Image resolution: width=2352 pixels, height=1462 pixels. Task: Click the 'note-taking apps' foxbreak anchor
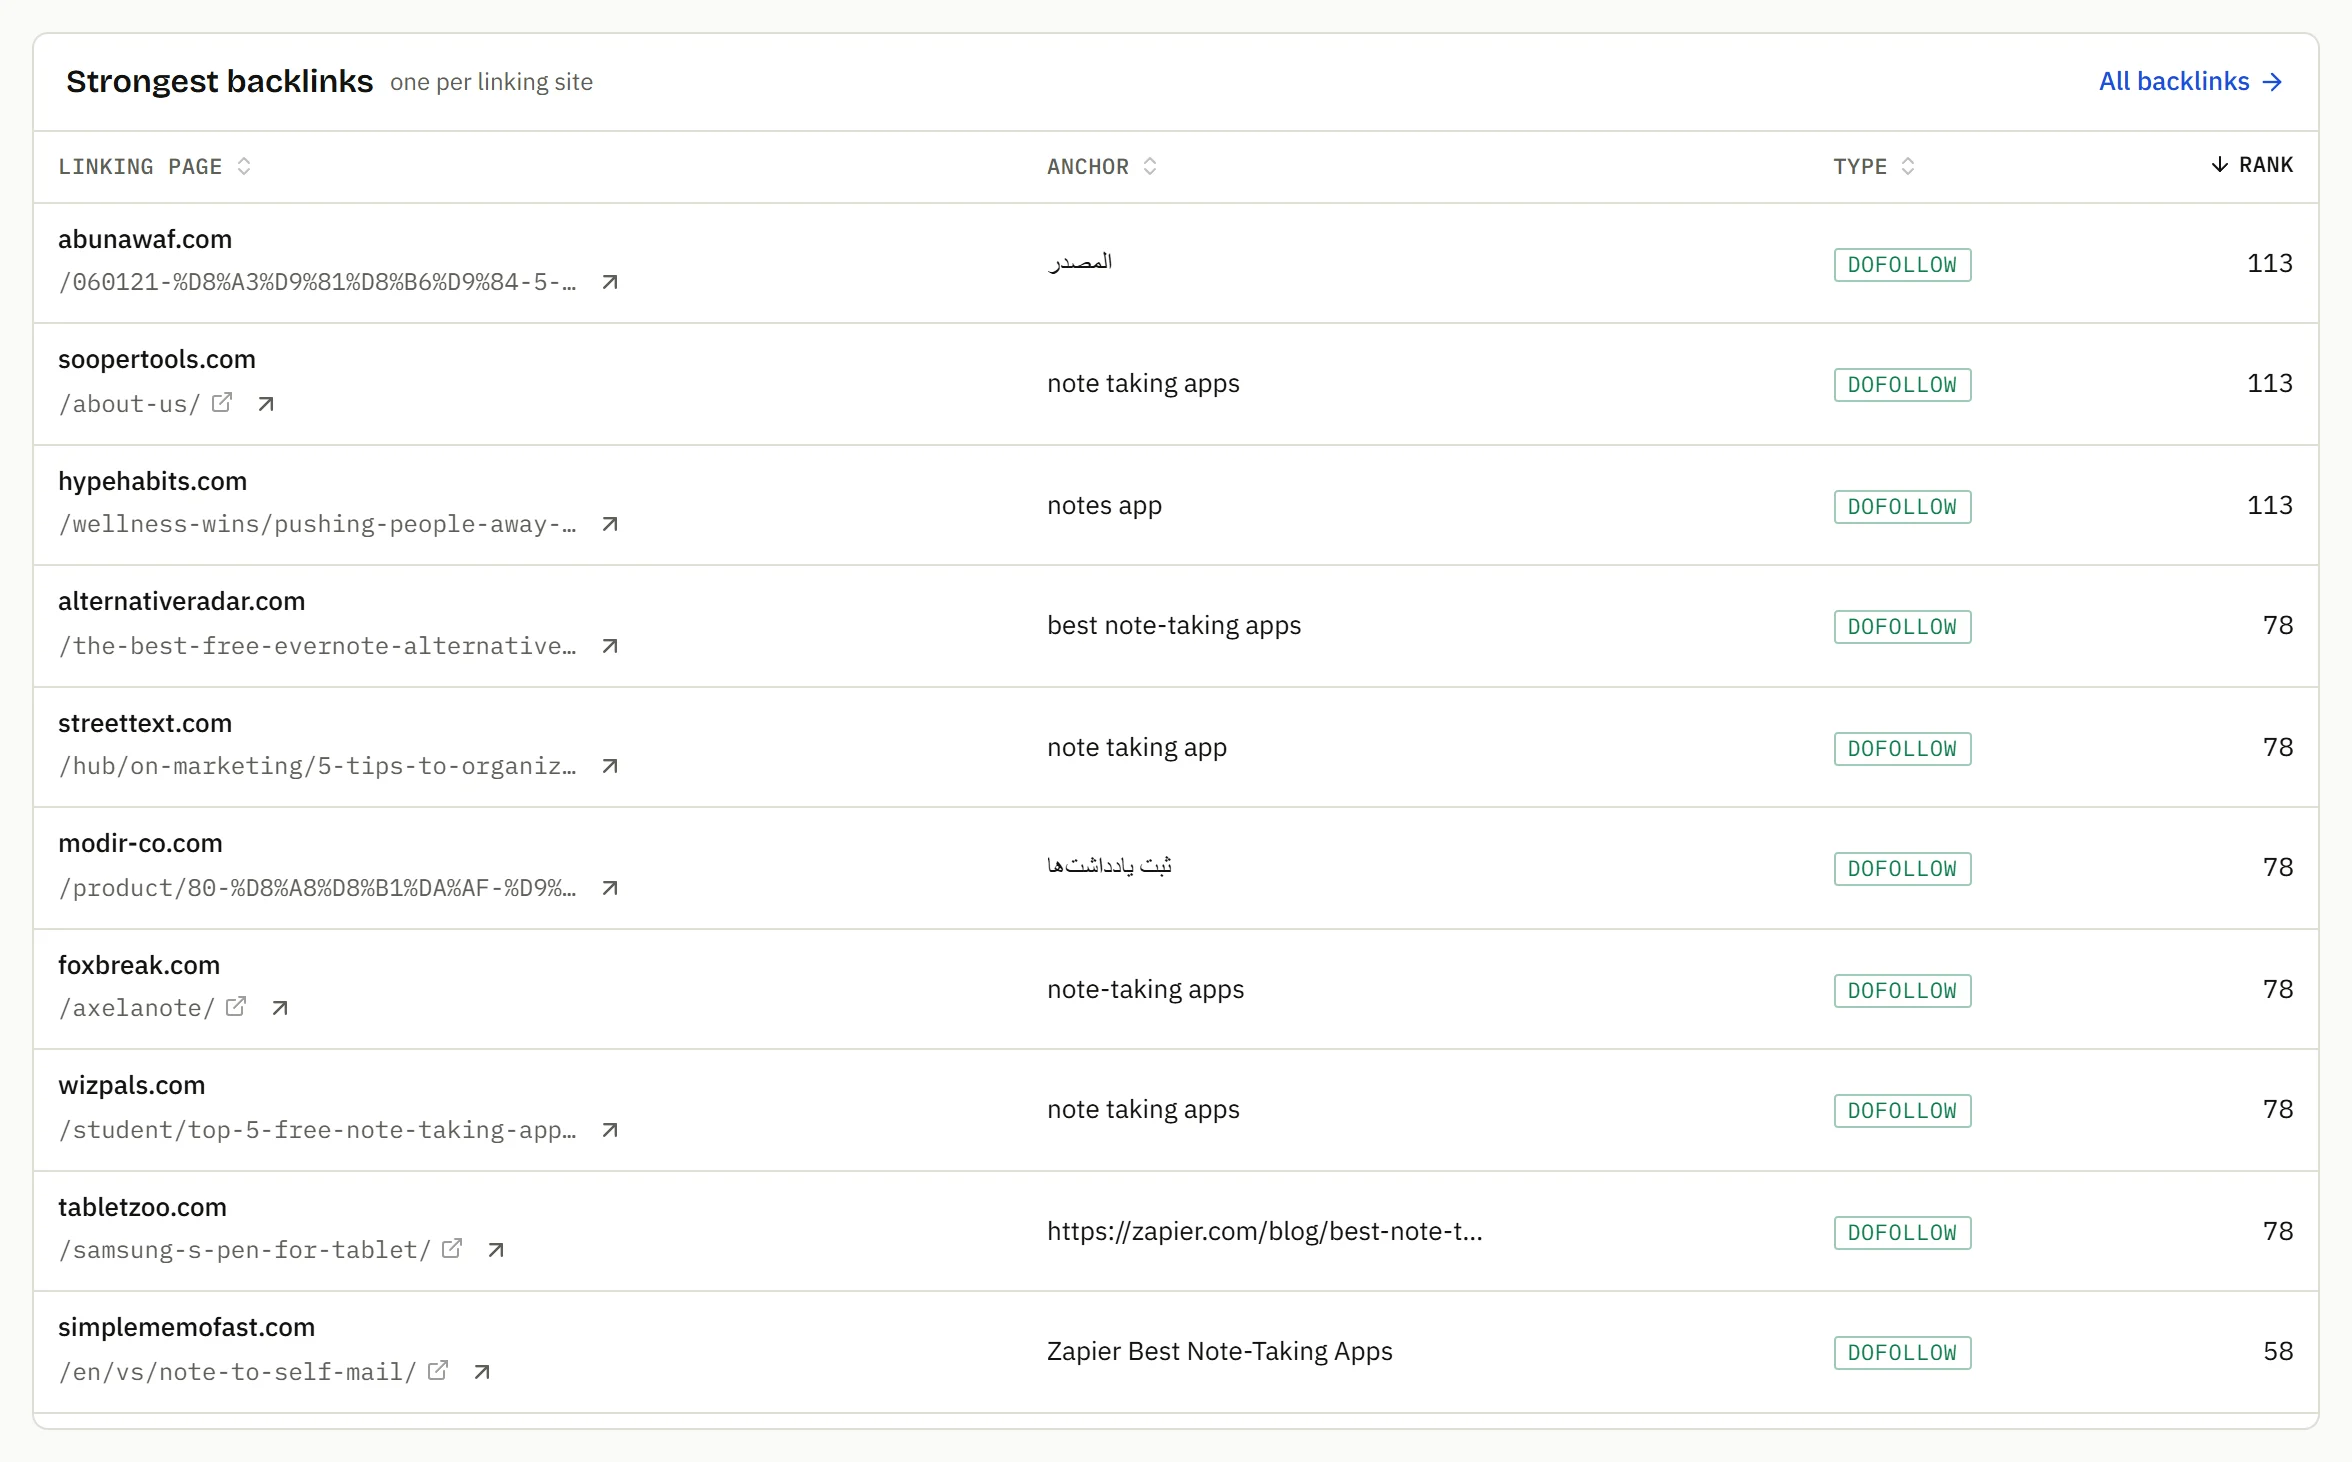pos(1145,989)
